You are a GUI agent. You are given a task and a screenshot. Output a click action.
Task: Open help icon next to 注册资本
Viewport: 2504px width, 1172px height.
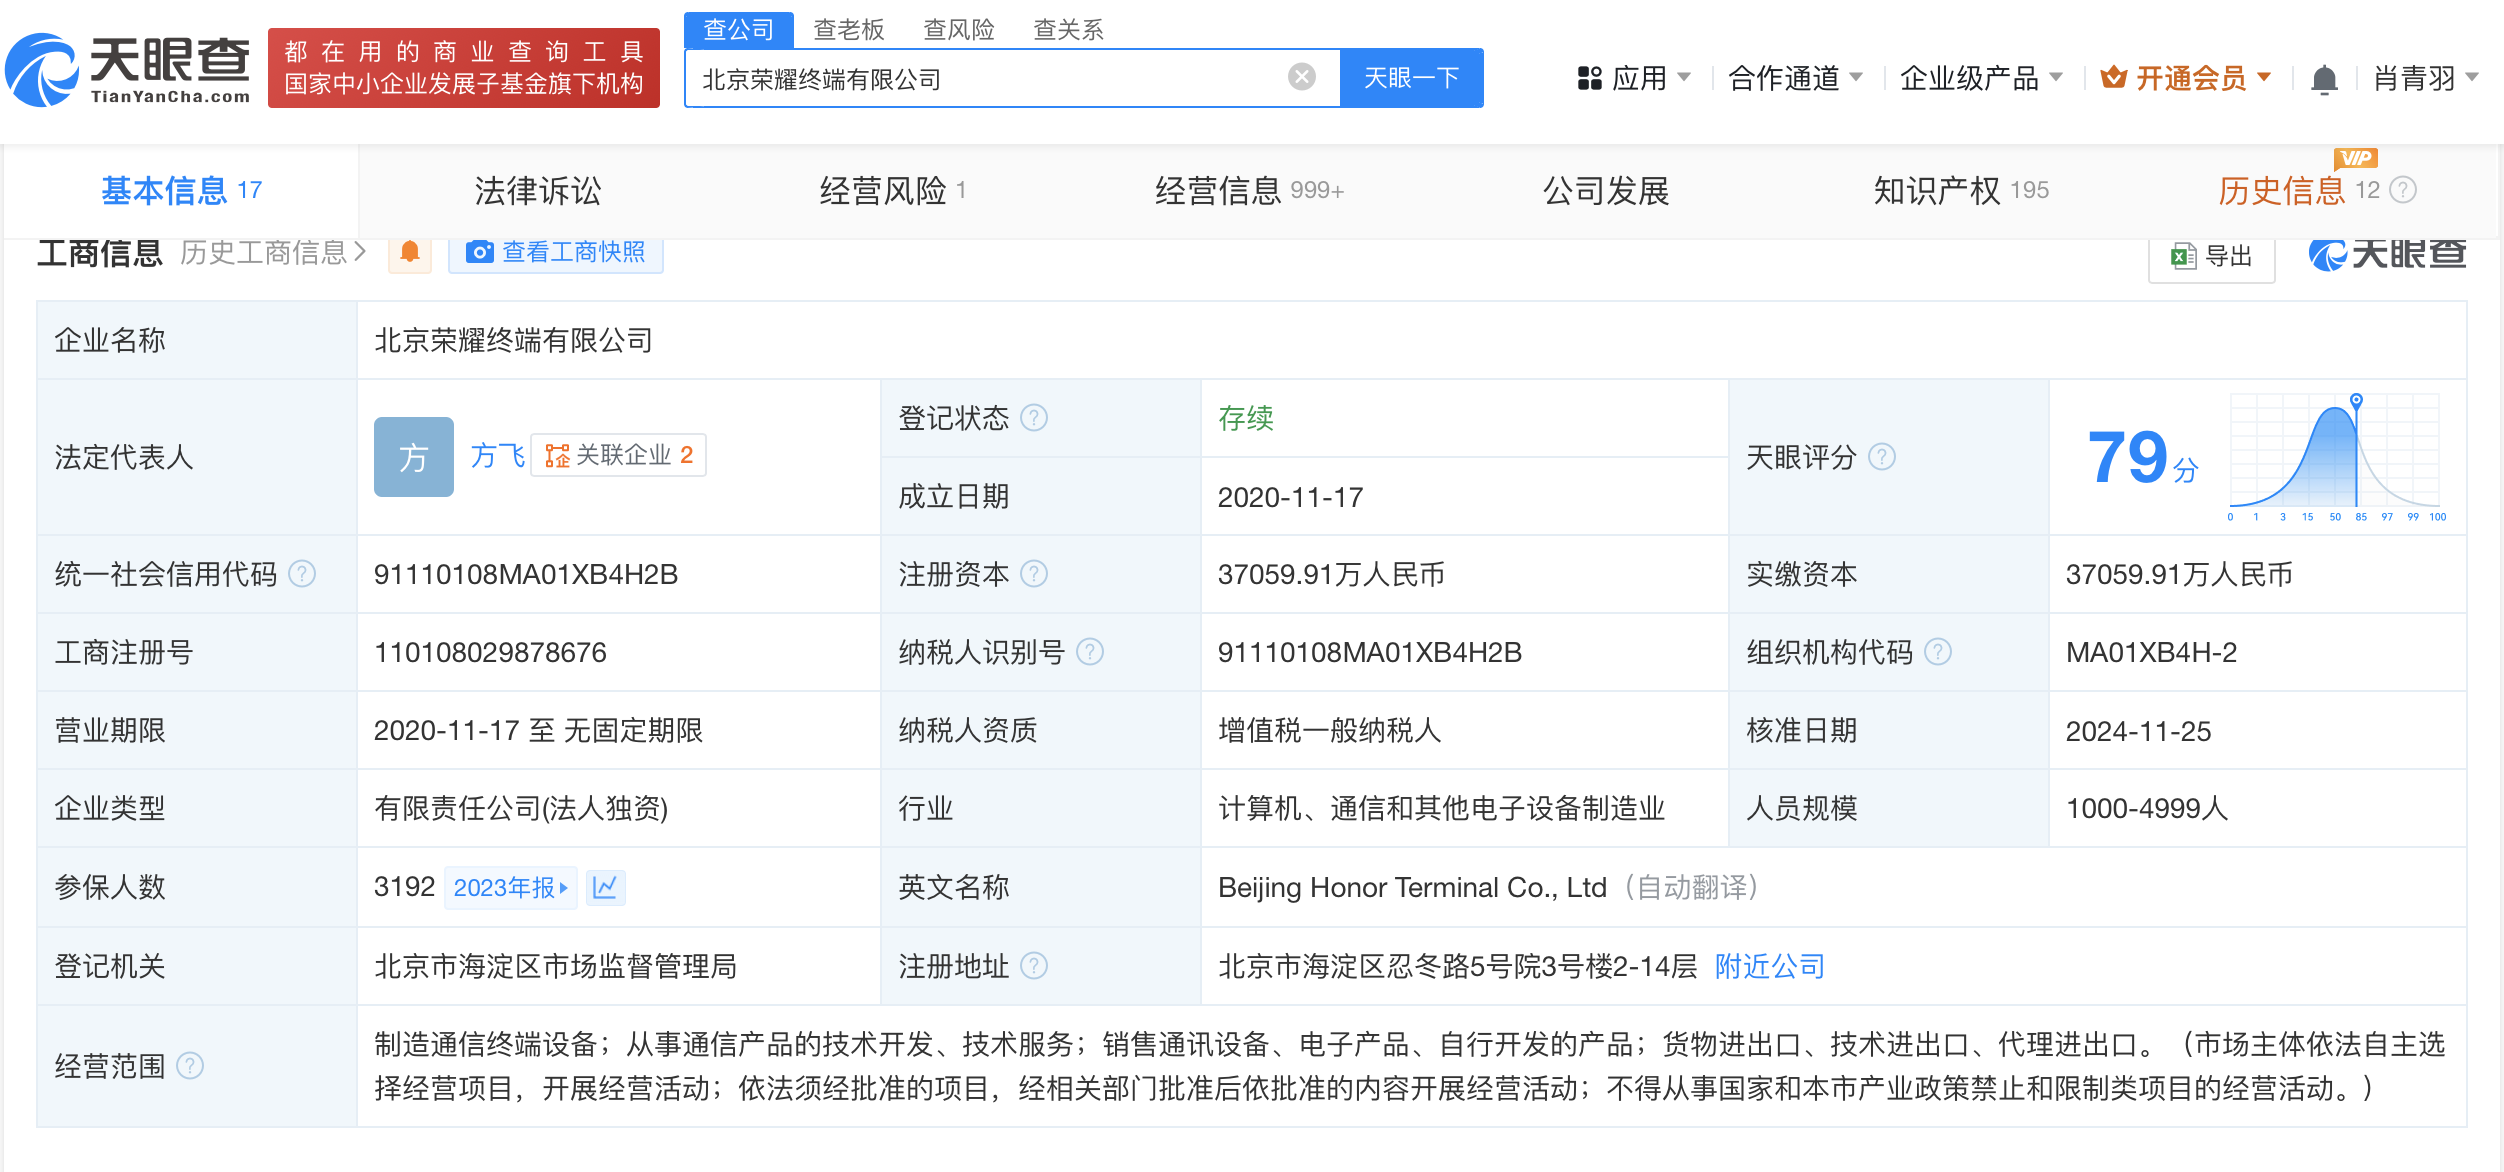(x=1034, y=574)
